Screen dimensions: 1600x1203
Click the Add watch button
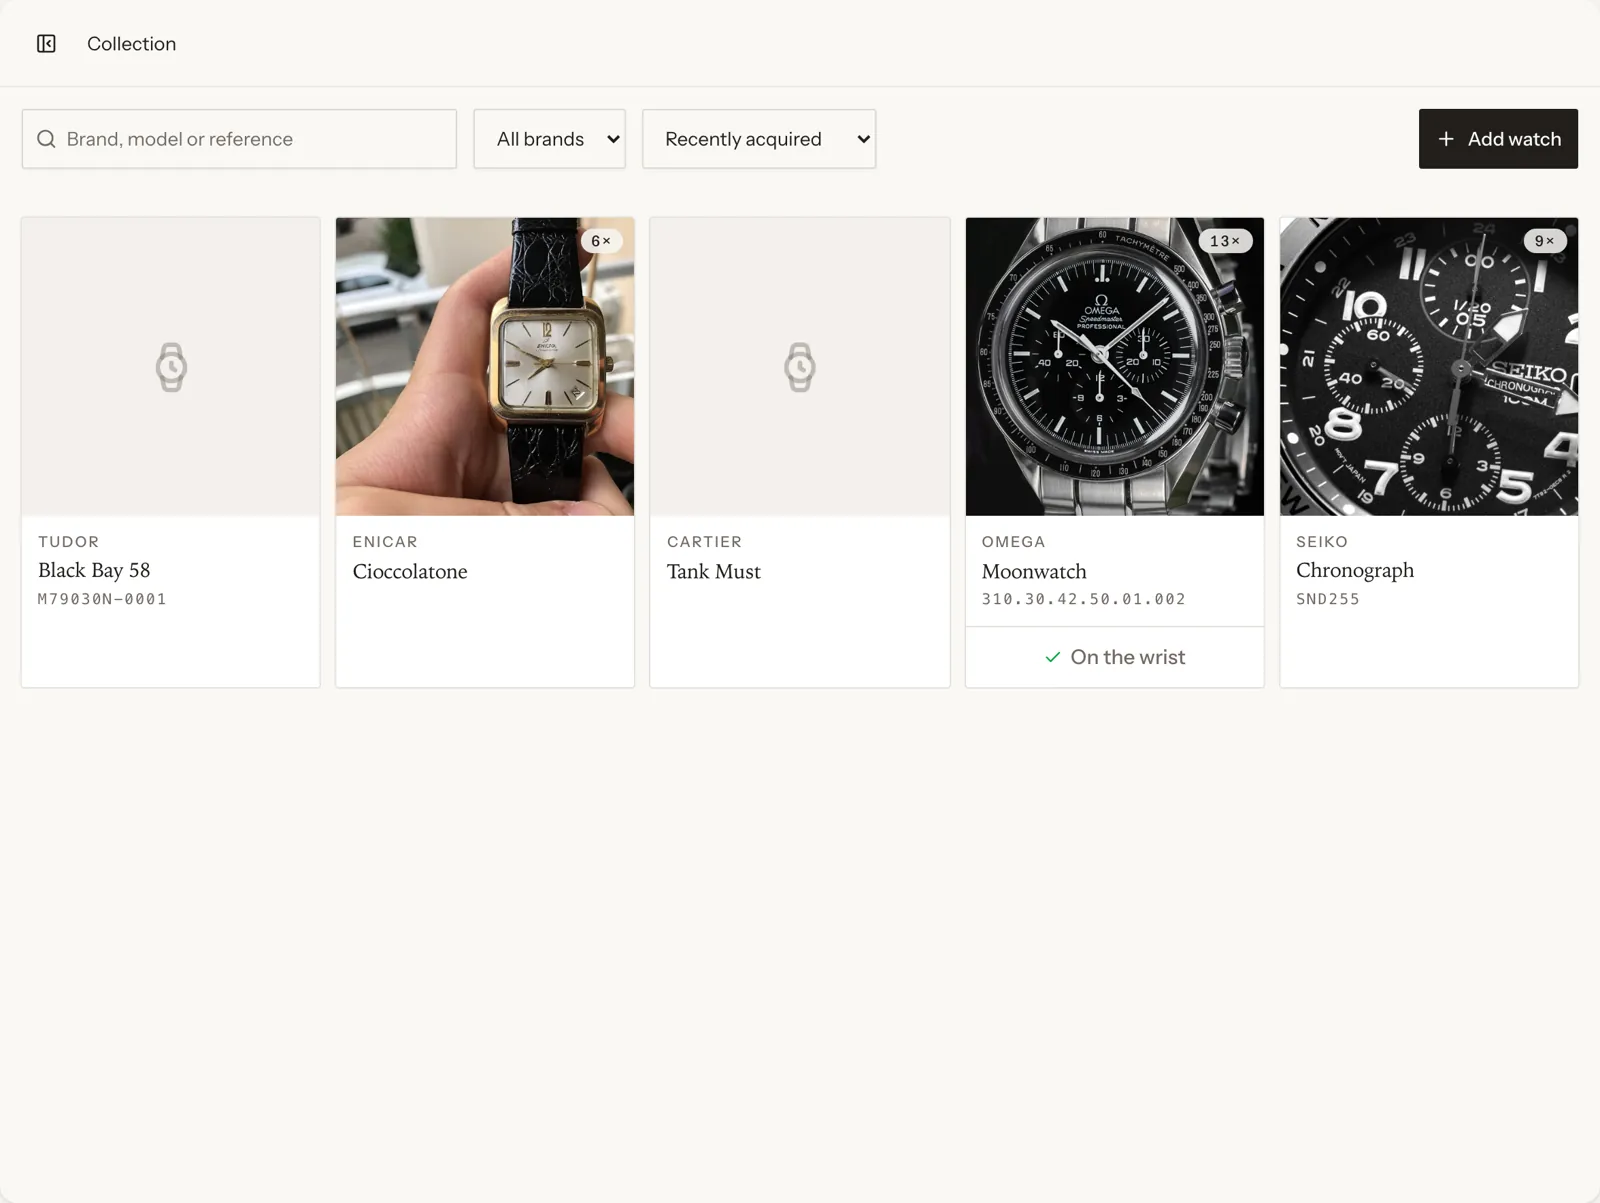click(1498, 139)
